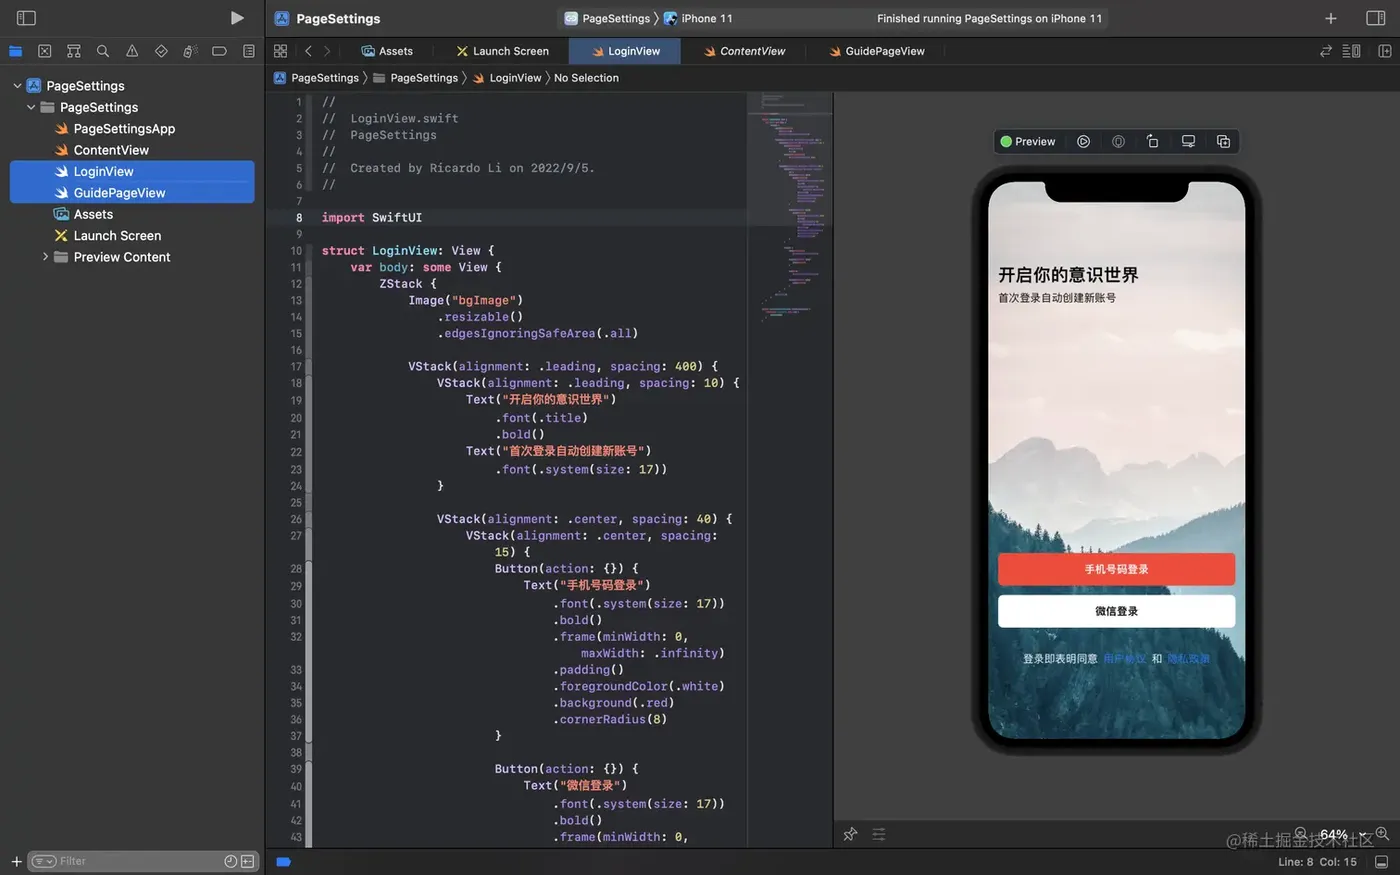Select GuidePageView file in navigator
Image resolution: width=1400 pixels, height=875 pixels.
point(132,193)
